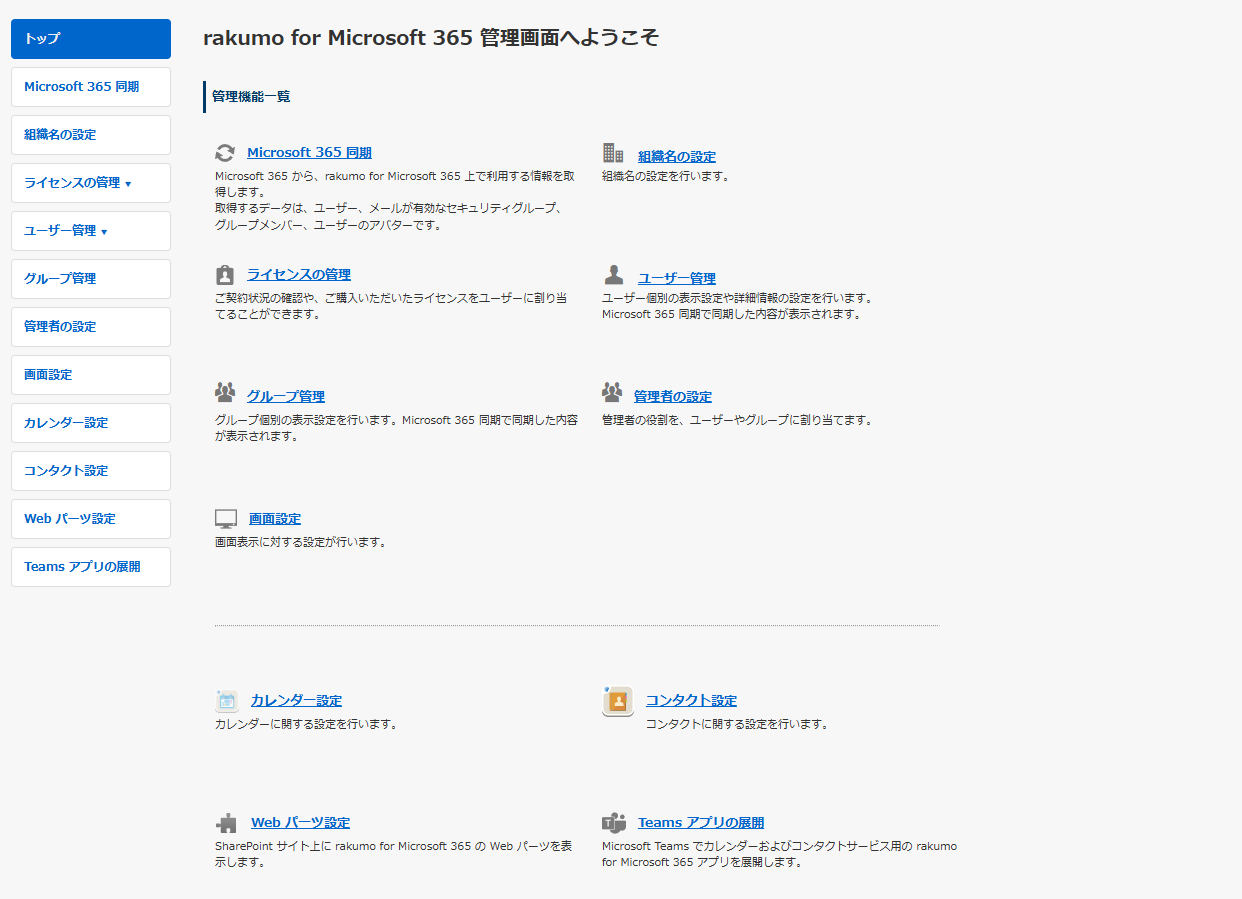Select トップ in the sidebar
The width and height of the screenshot is (1242, 899).
pyautogui.click(x=91, y=39)
